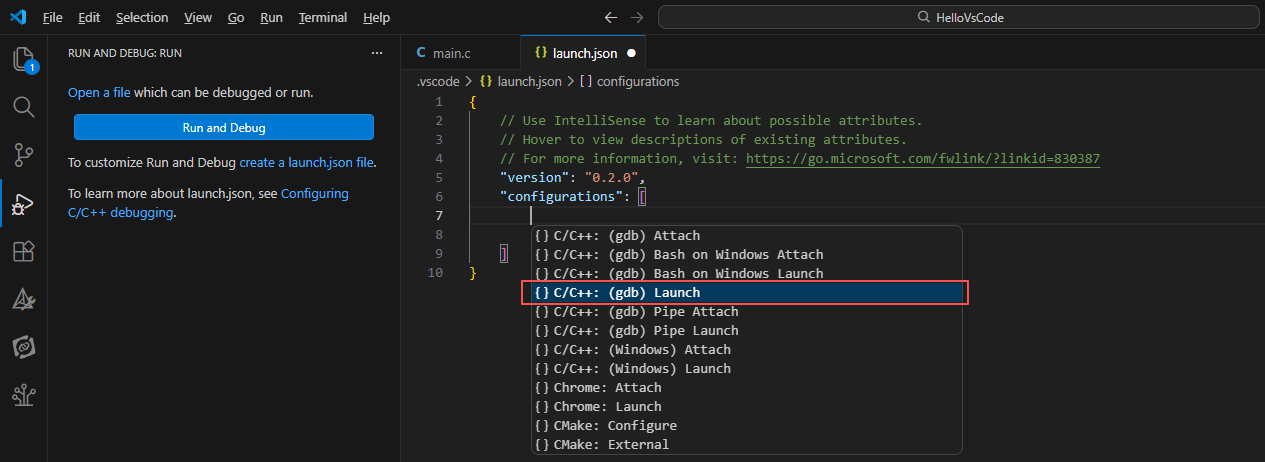The width and height of the screenshot is (1265, 462).
Task: Click the VS Code logo icon
Action: click(x=17, y=18)
